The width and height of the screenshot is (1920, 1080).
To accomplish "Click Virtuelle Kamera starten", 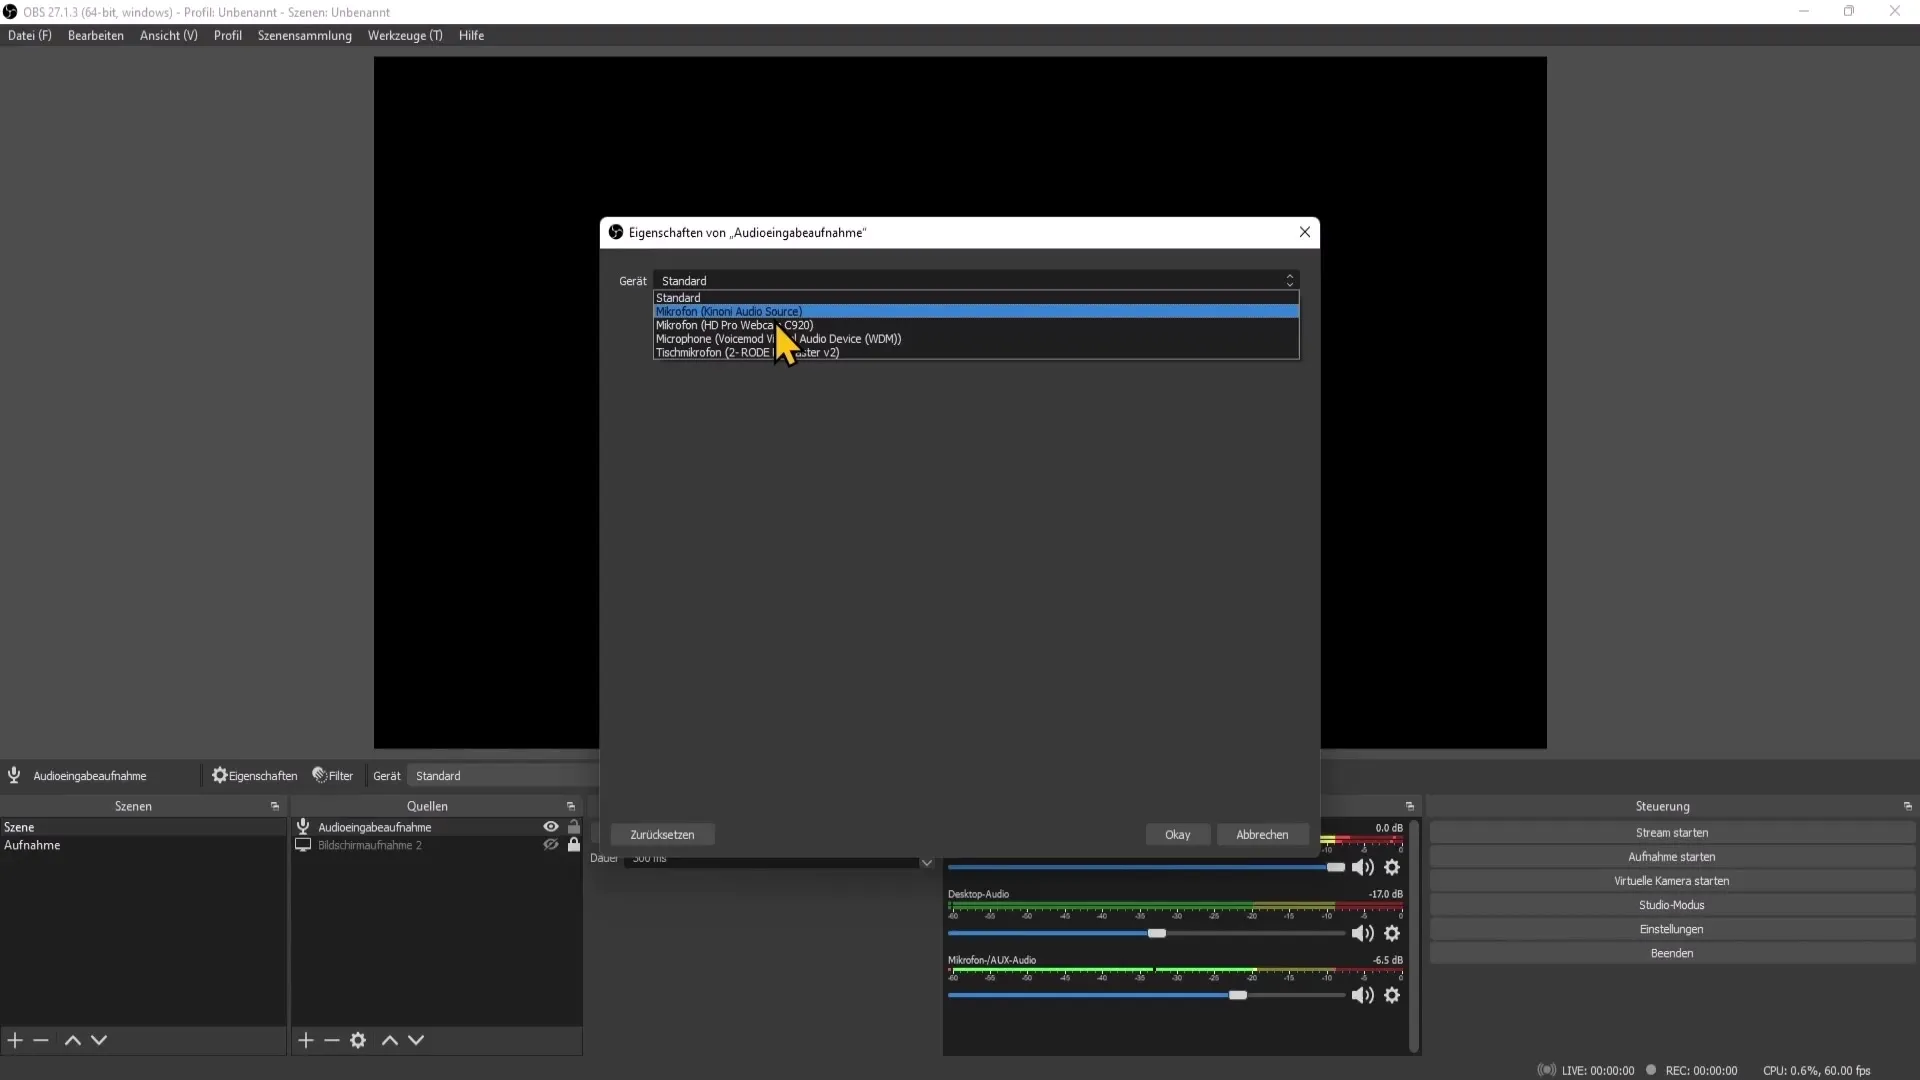I will point(1672,881).
